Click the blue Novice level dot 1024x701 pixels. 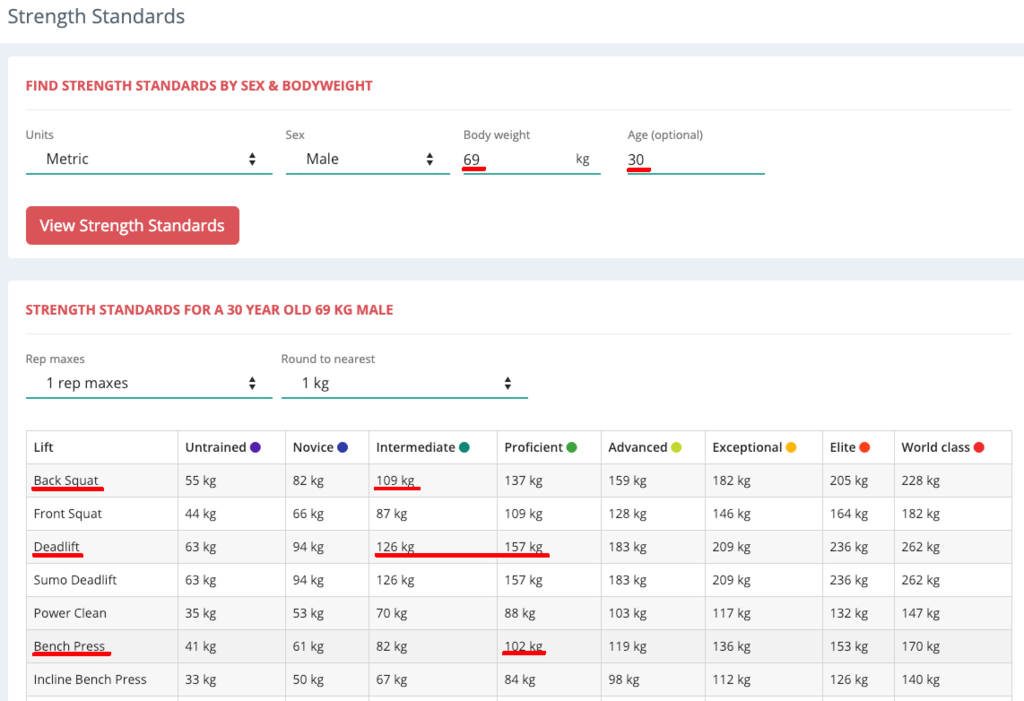[342, 448]
